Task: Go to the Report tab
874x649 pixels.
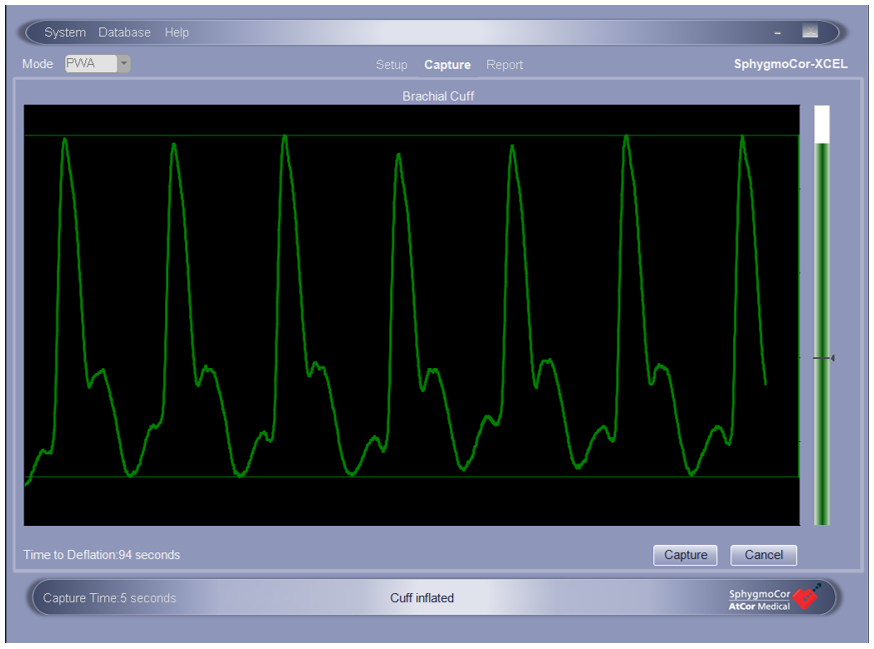Action: [504, 65]
